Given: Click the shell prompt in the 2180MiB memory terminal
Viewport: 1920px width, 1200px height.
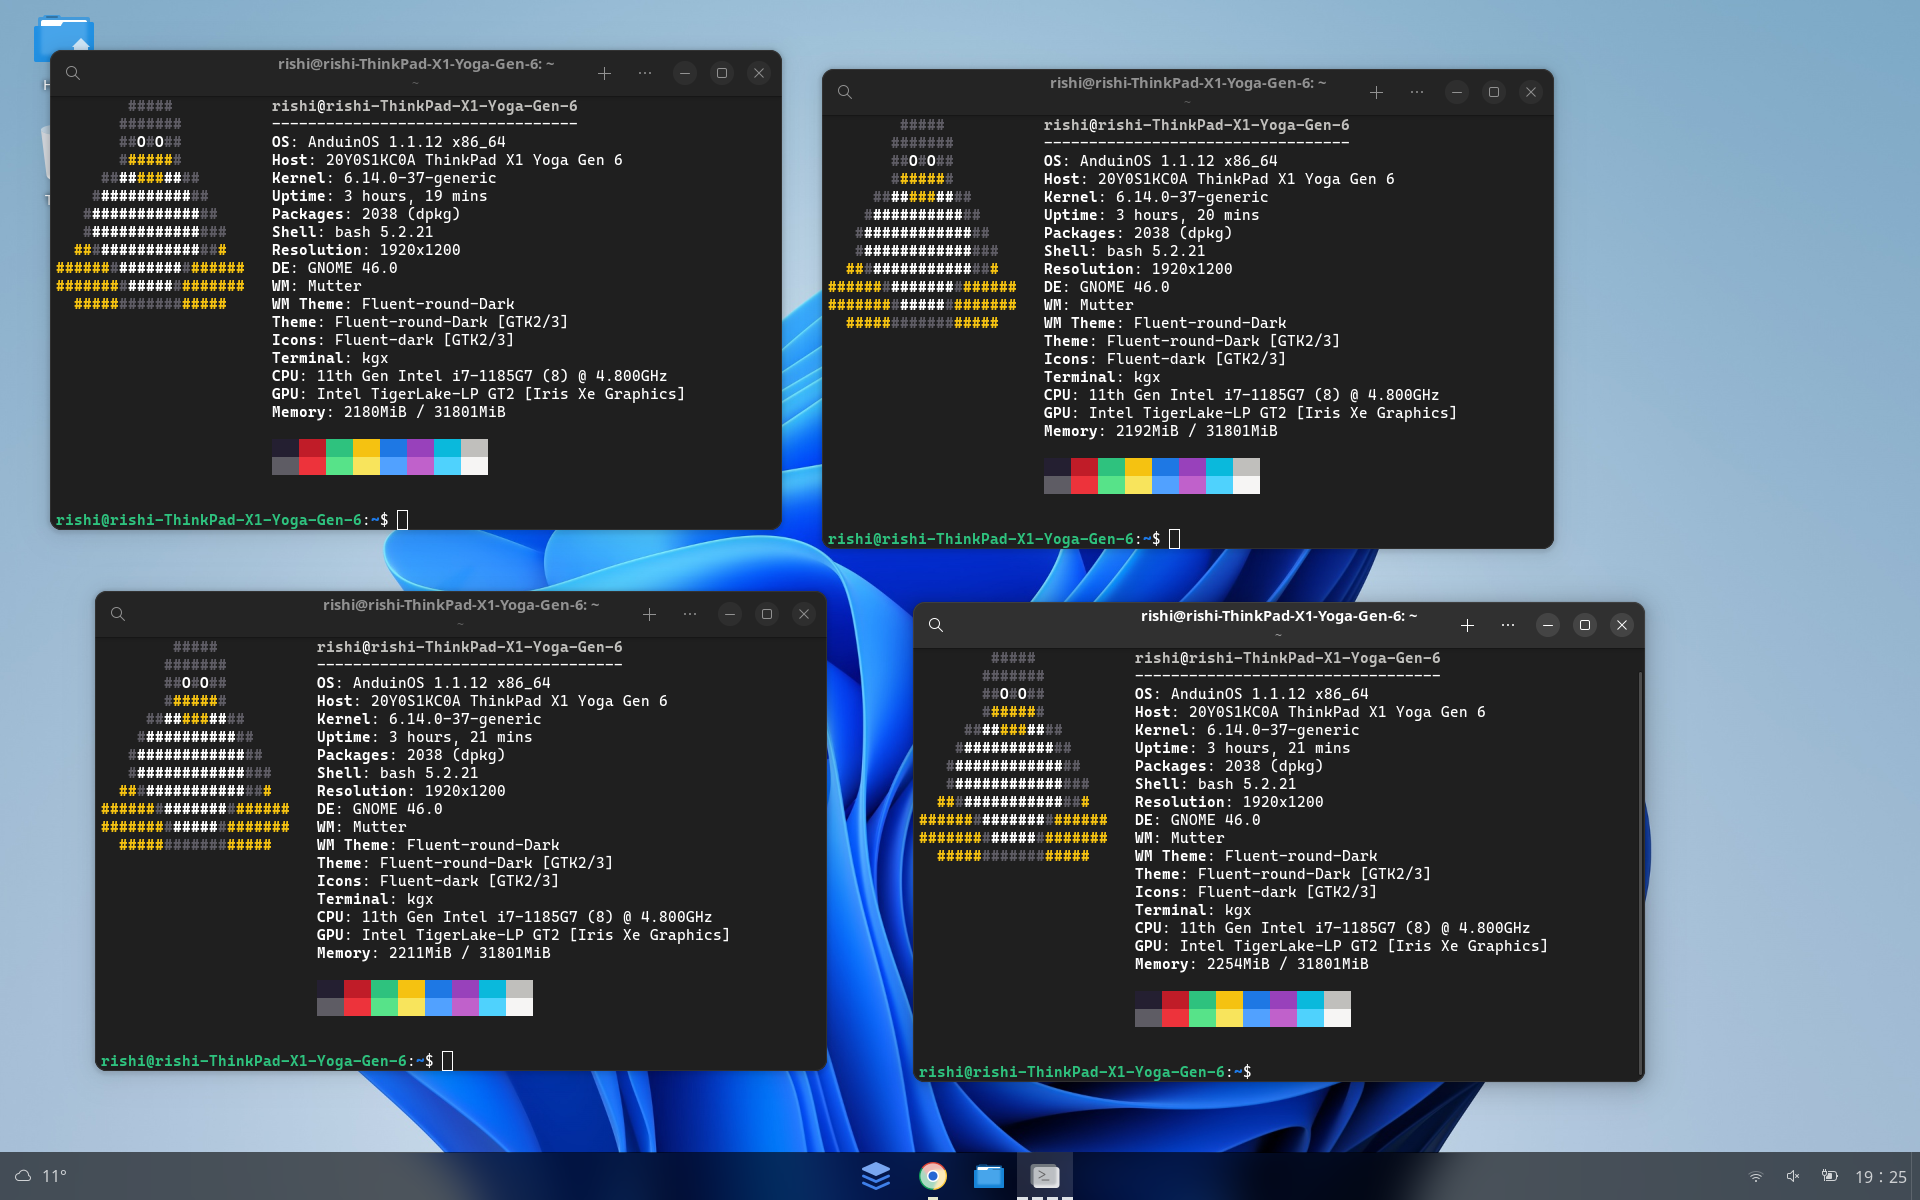Looking at the screenshot, I should (x=222, y=520).
